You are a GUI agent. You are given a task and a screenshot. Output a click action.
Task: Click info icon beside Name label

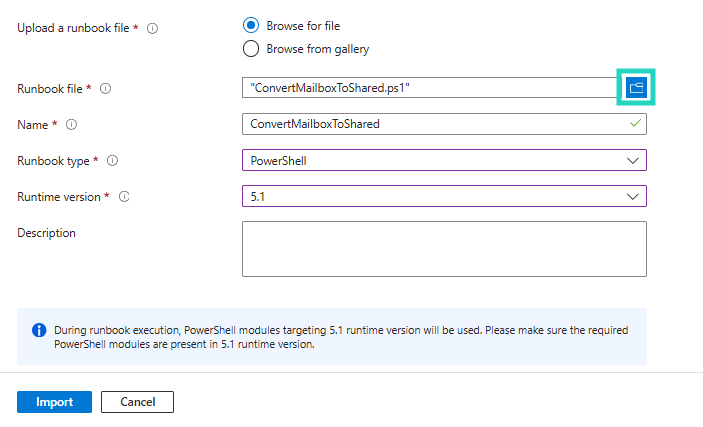coord(71,125)
